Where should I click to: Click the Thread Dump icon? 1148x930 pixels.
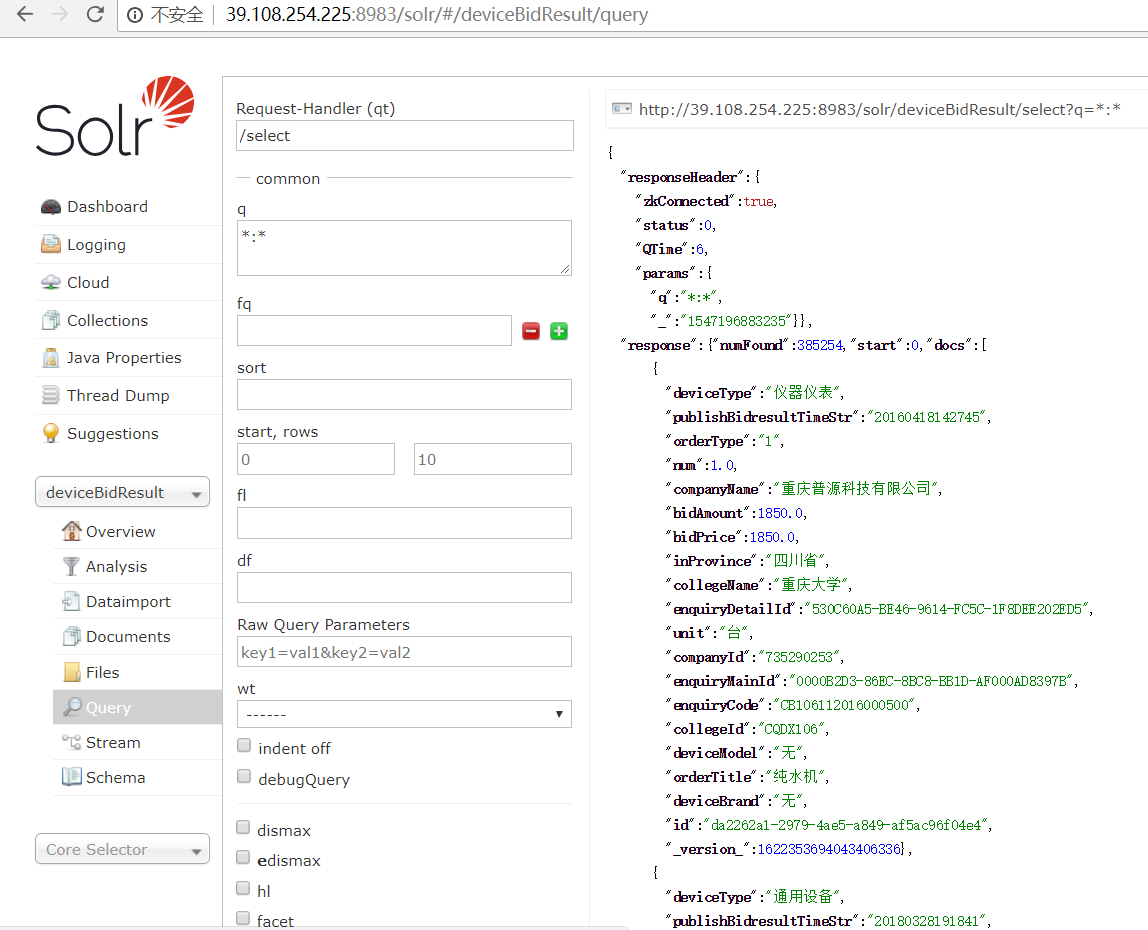pyautogui.click(x=51, y=395)
